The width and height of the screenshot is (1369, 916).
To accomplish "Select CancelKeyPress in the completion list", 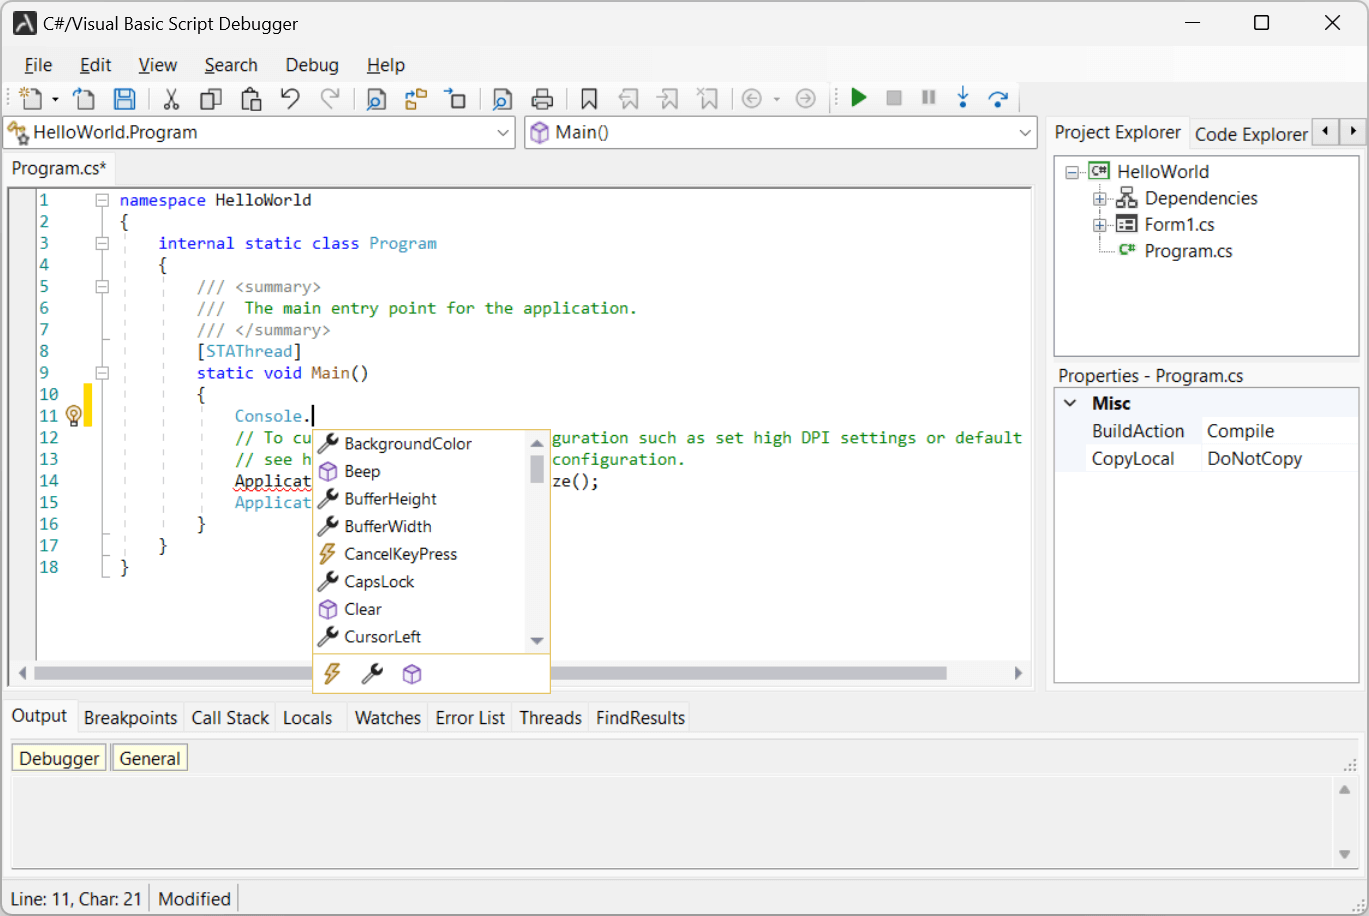I will point(399,553).
